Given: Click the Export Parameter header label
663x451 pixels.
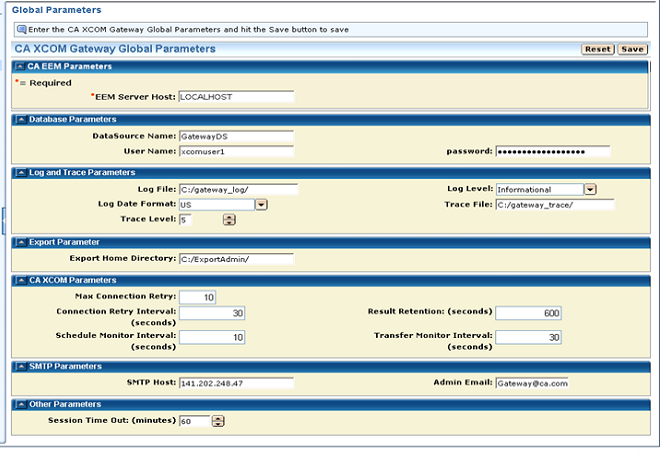Looking at the screenshot, I should click(x=64, y=242).
